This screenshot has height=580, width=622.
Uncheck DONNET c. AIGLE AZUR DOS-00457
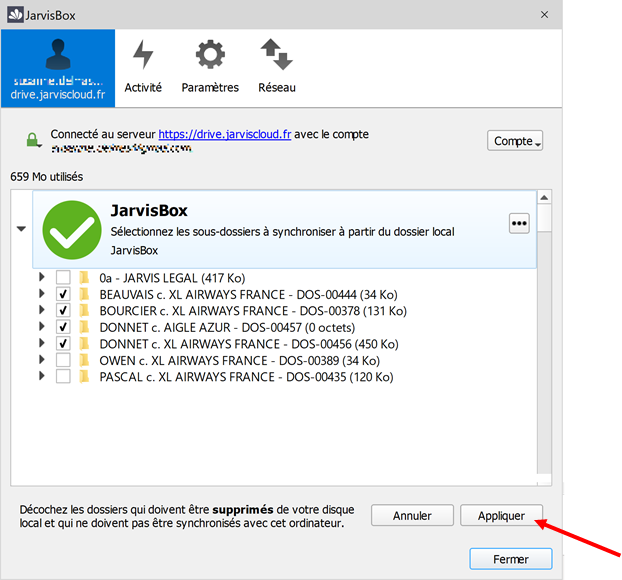click(x=63, y=327)
